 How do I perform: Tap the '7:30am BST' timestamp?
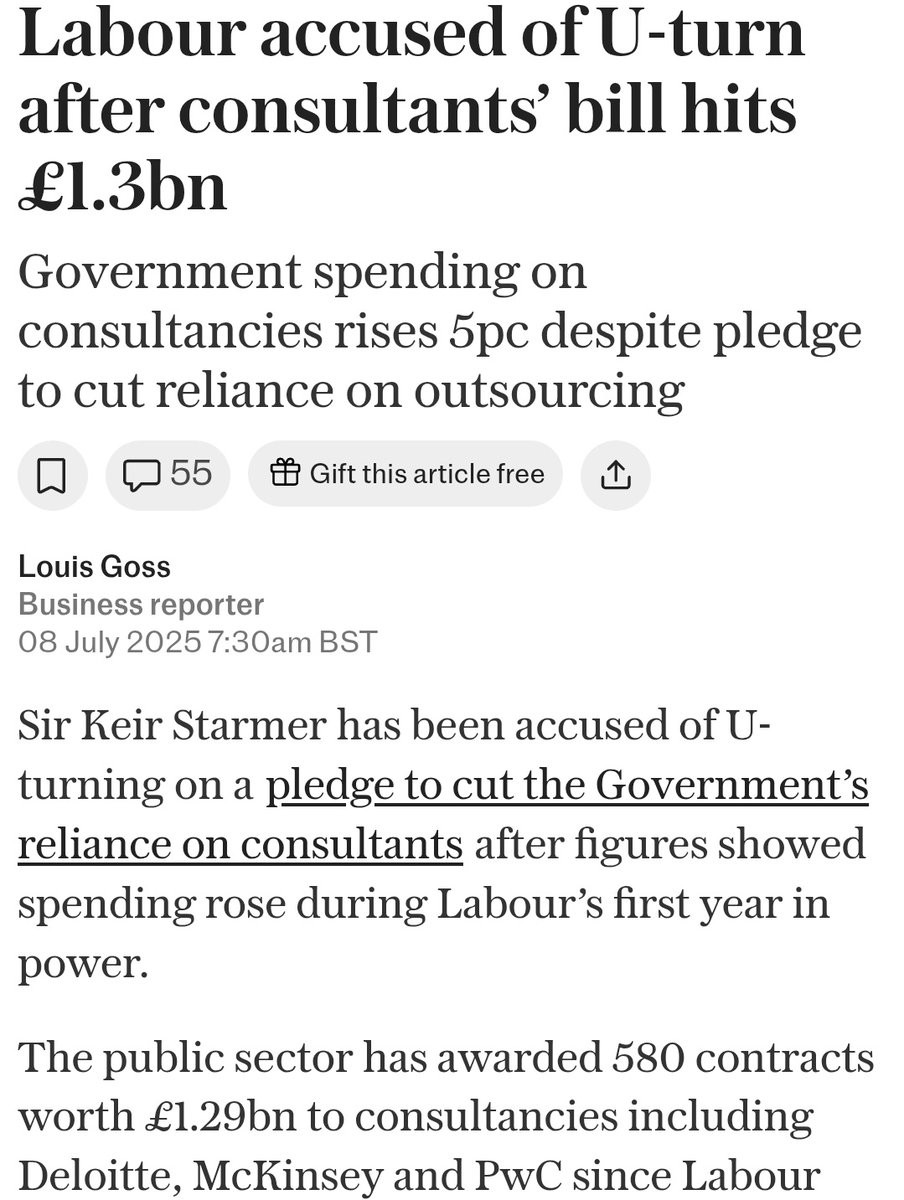(290, 641)
